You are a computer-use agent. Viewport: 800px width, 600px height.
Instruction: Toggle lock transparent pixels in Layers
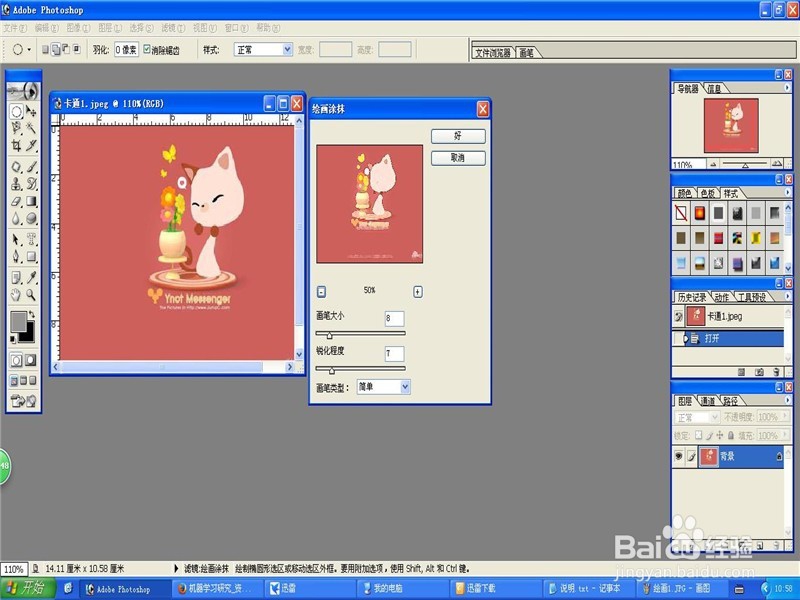tap(698, 435)
